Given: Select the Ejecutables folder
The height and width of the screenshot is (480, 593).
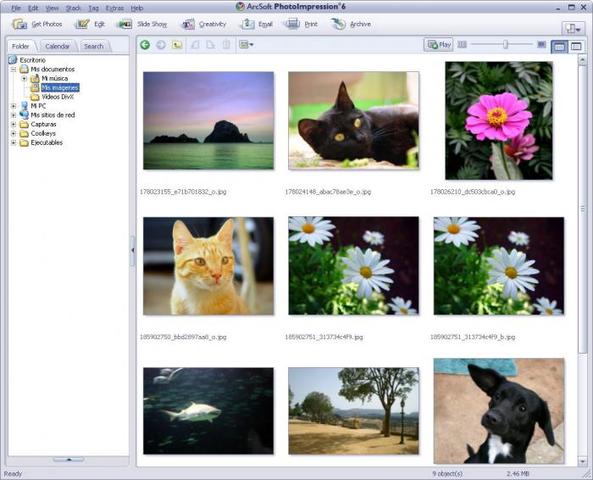Looking at the screenshot, I should pos(47,143).
